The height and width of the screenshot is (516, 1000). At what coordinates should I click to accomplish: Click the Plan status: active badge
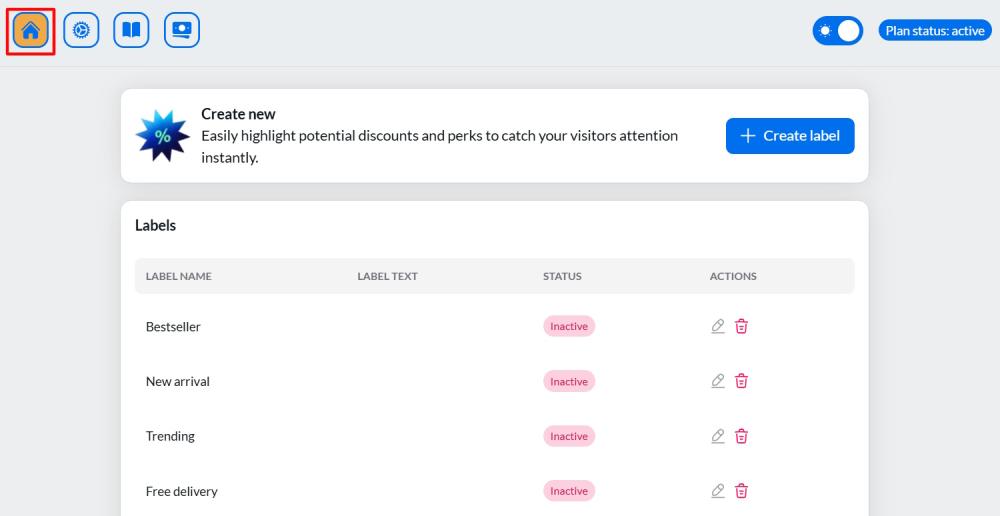(x=935, y=31)
